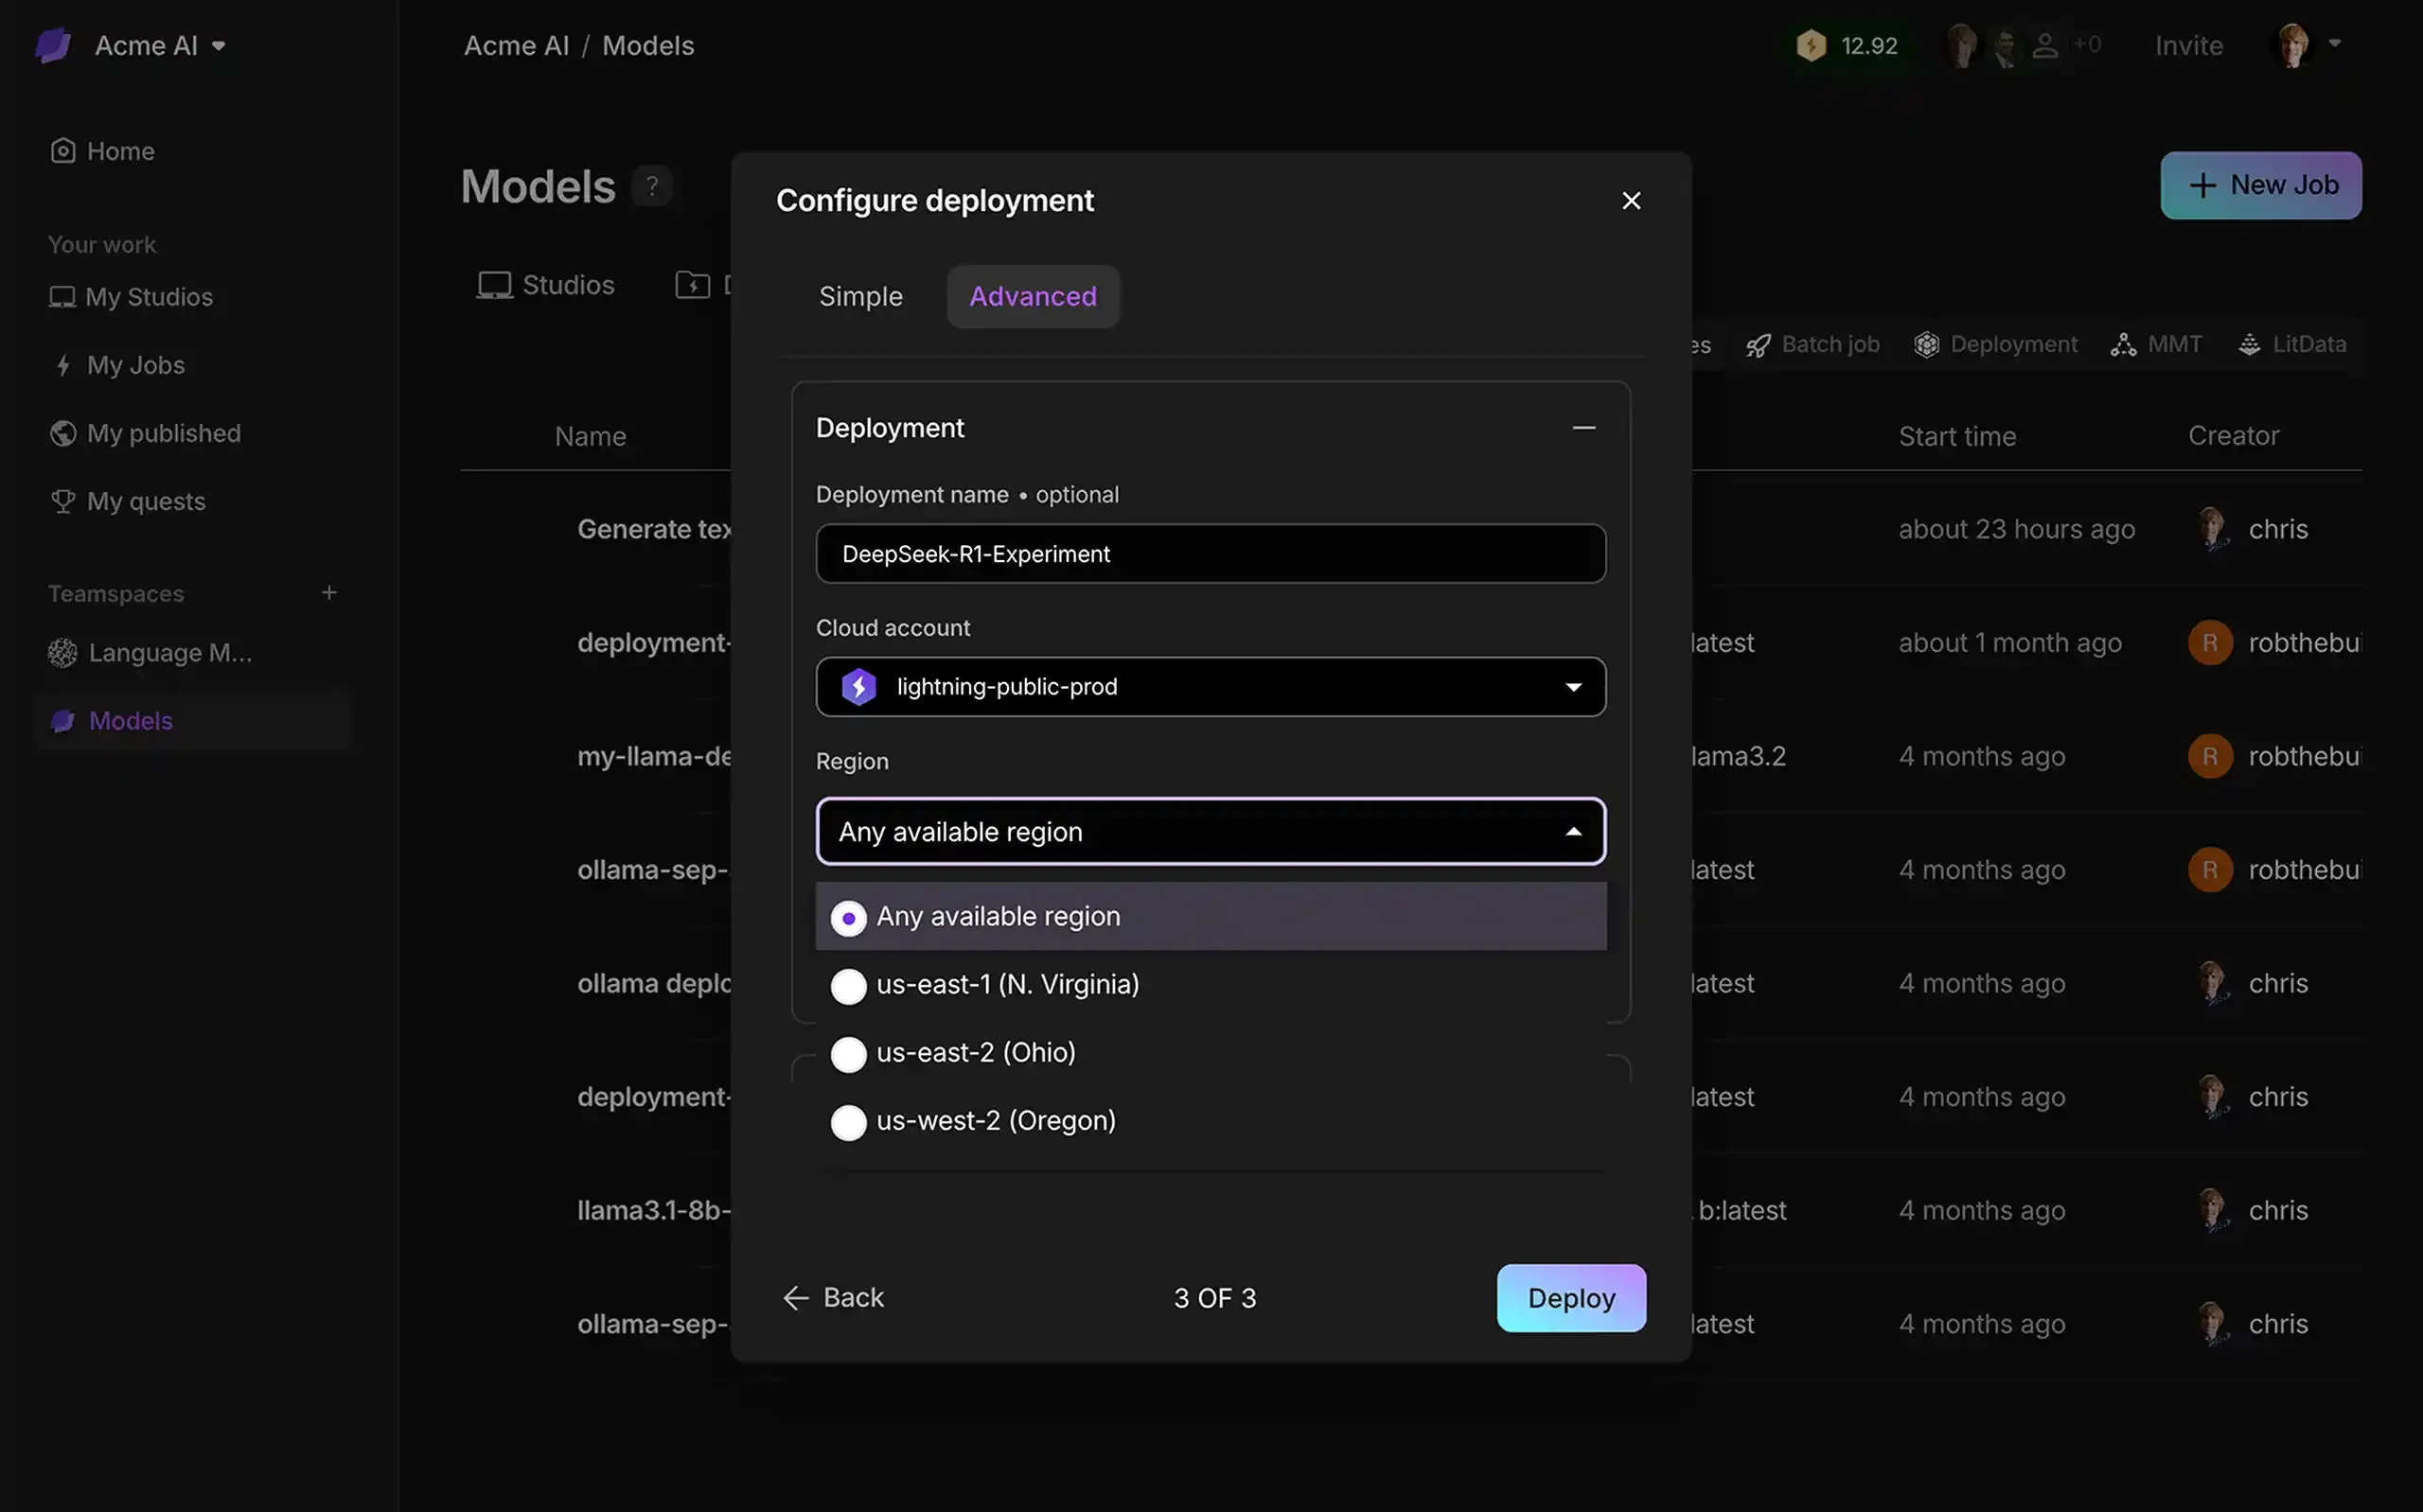Switch to the Studios tab
This screenshot has width=2423, height=1512.
click(x=546, y=285)
